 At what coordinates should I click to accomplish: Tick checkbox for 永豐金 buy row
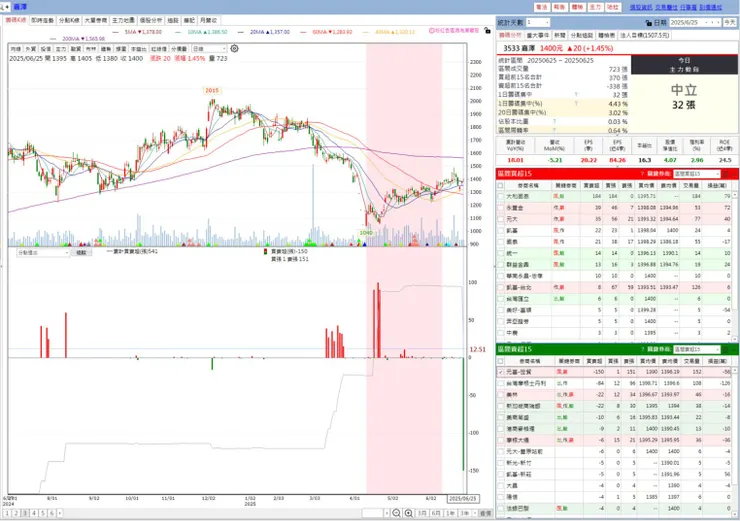tap(501, 208)
